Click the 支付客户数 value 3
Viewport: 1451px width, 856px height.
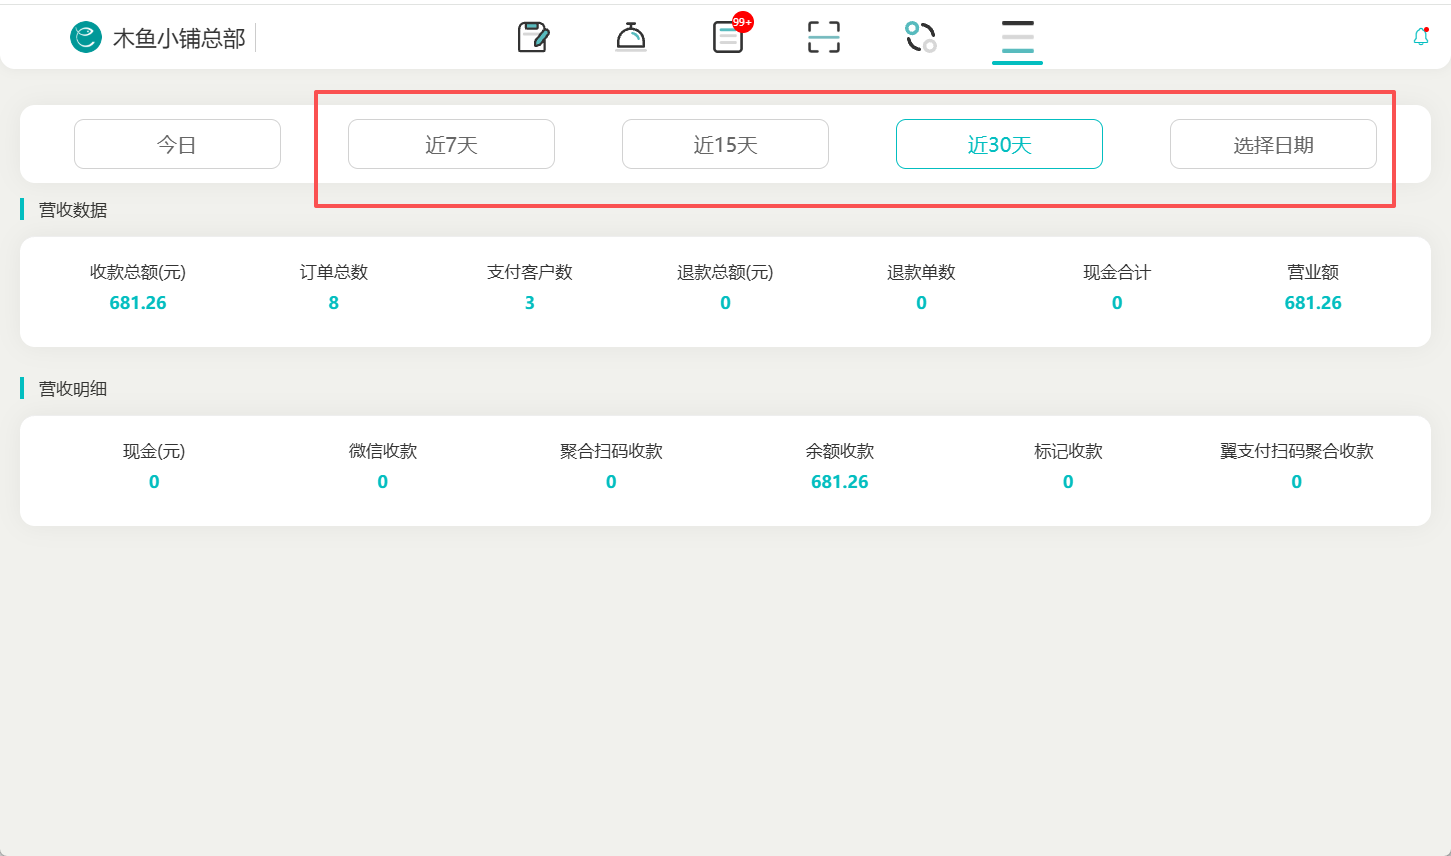click(530, 303)
